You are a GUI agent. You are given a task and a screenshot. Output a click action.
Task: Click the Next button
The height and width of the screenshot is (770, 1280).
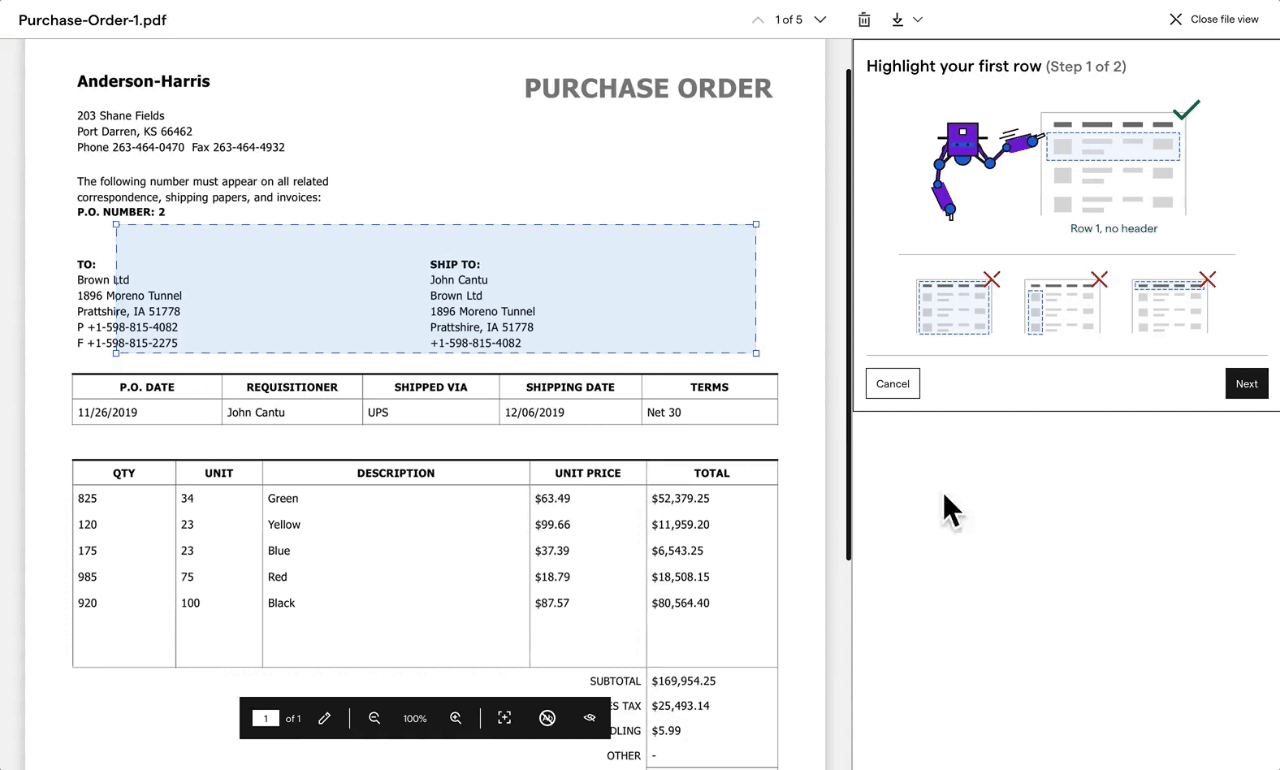[x=1247, y=384]
